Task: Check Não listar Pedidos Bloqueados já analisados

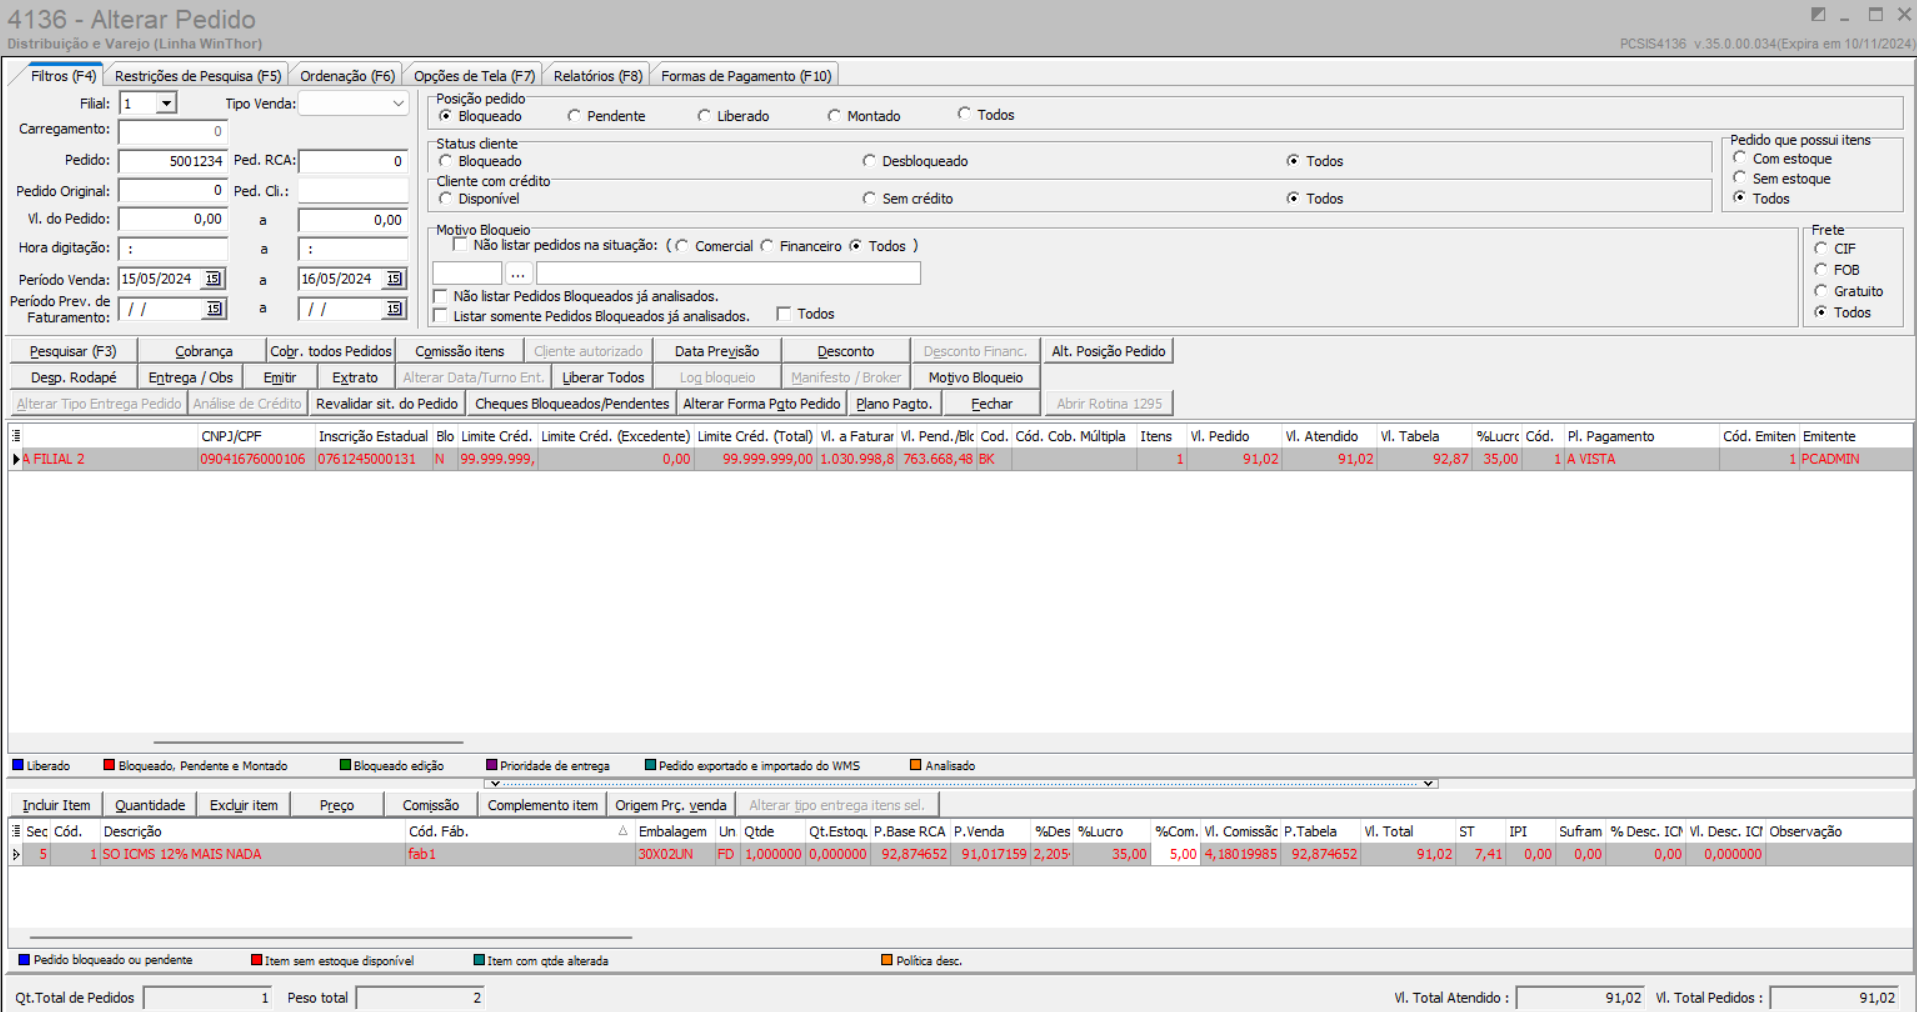Action: (x=440, y=296)
